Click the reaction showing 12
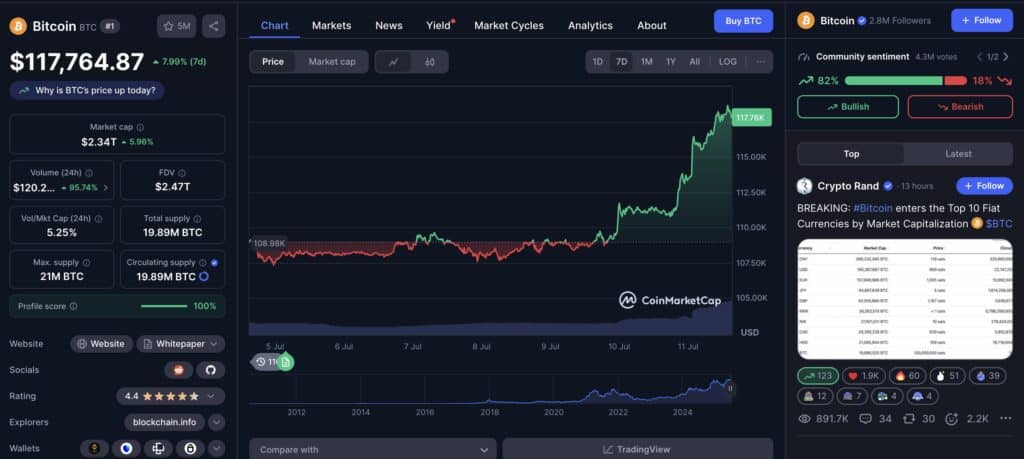Screen dimensions: 1024x459 coord(814,396)
